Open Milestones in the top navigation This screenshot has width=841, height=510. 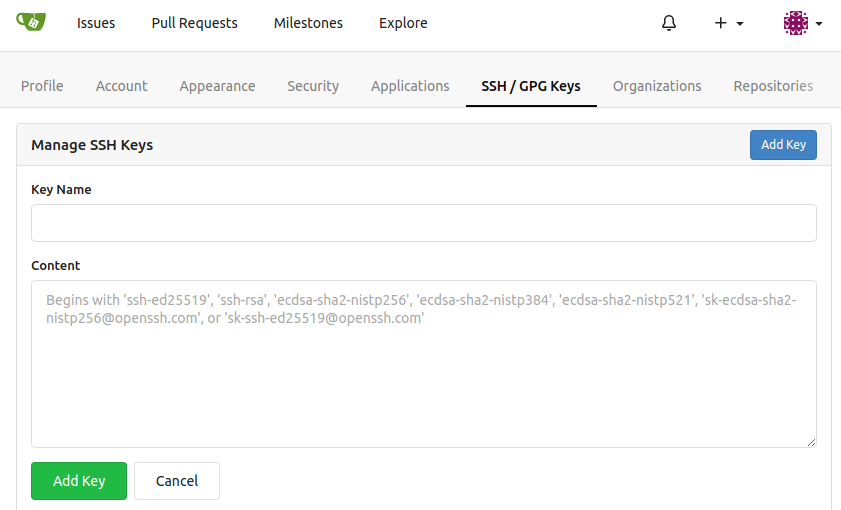click(308, 23)
